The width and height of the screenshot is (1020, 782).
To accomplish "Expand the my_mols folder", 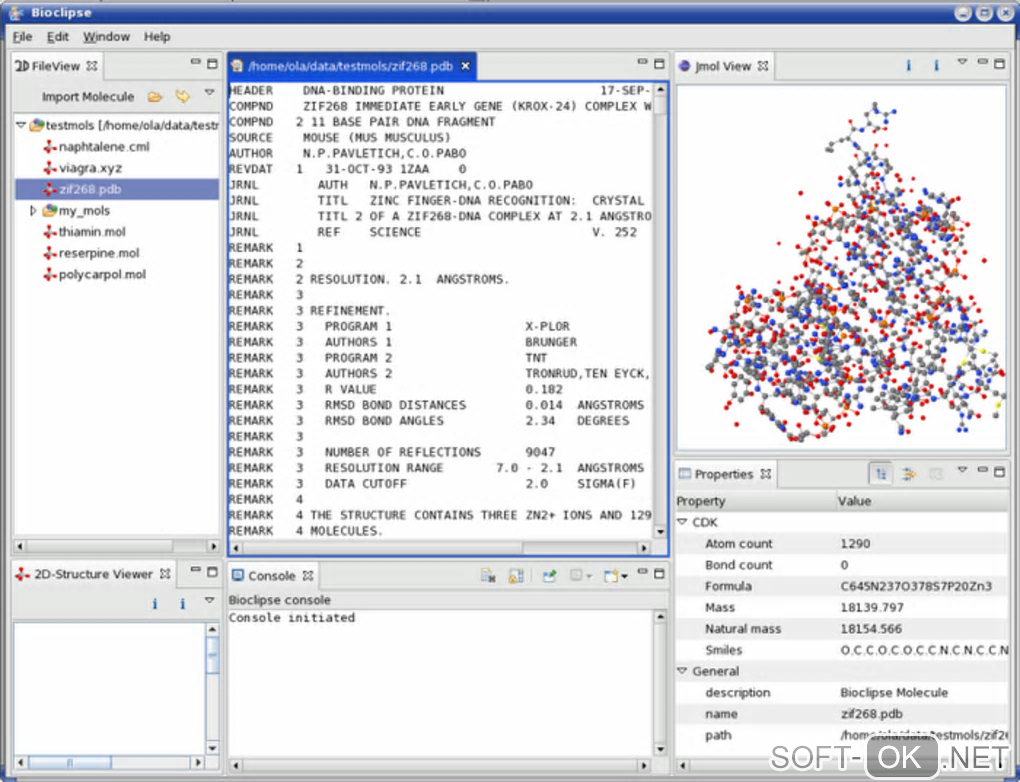I will pyautogui.click(x=33, y=211).
